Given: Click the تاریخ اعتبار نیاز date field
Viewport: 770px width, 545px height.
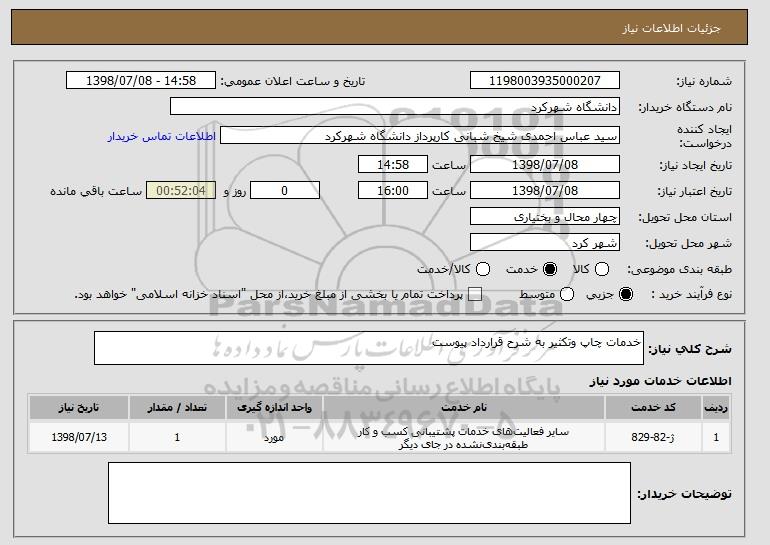Looking at the screenshot, I should (x=545, y=191).
